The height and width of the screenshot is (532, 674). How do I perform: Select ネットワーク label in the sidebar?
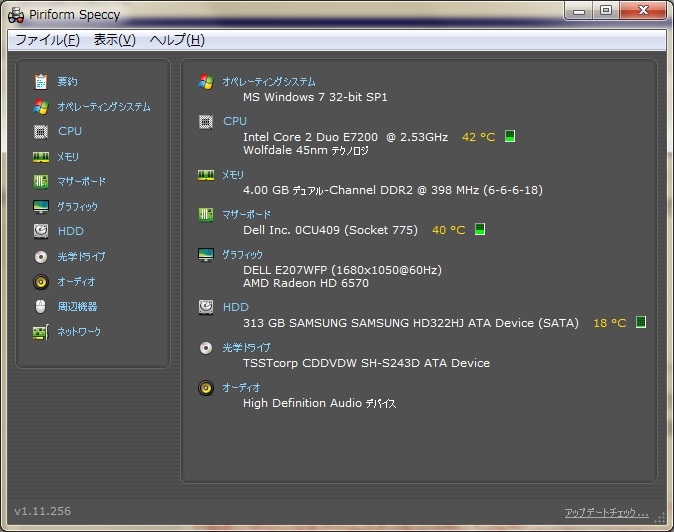(79, 331)
